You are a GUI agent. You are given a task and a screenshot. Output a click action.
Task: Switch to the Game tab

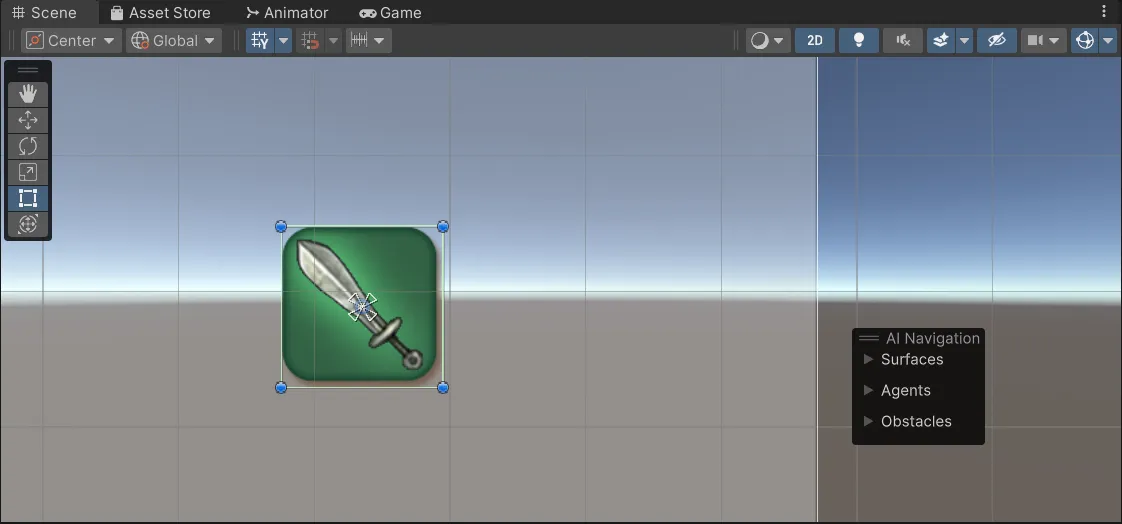pos(390,13)
